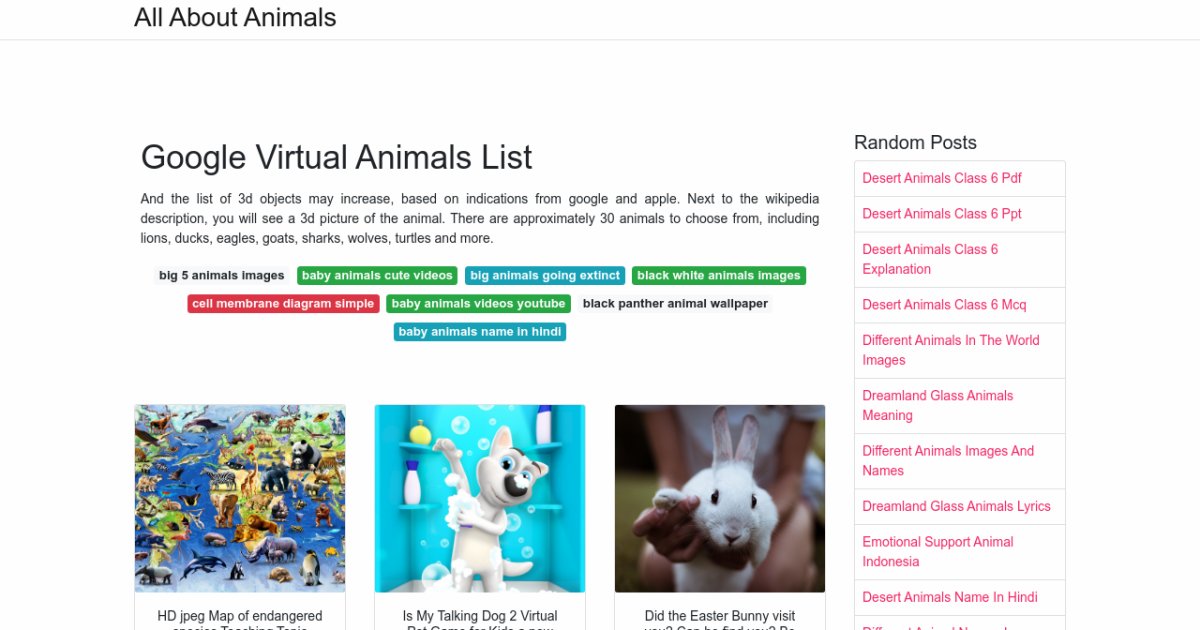This screenshot has width=1200, height=630.
Task: Select the 'baby animals name in hindi' tag
Action: coord(480,332)
